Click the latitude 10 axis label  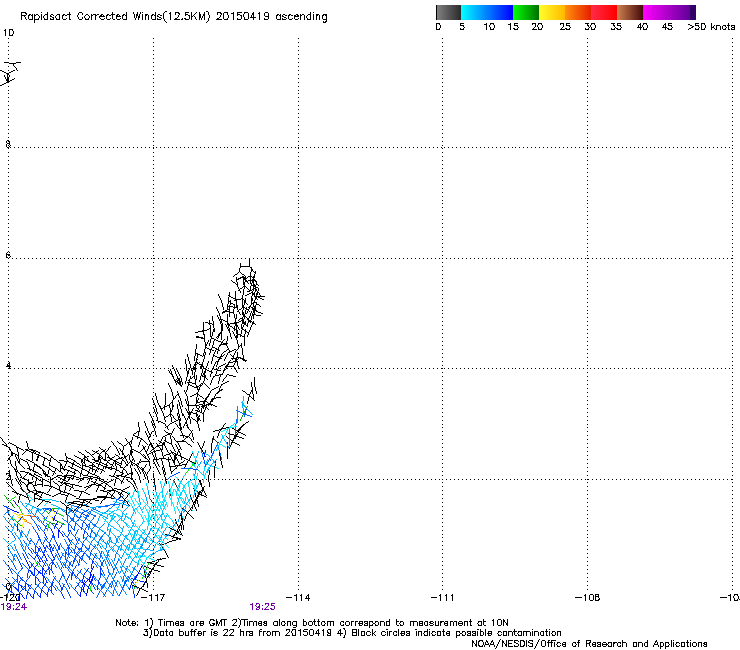point(8,33)
